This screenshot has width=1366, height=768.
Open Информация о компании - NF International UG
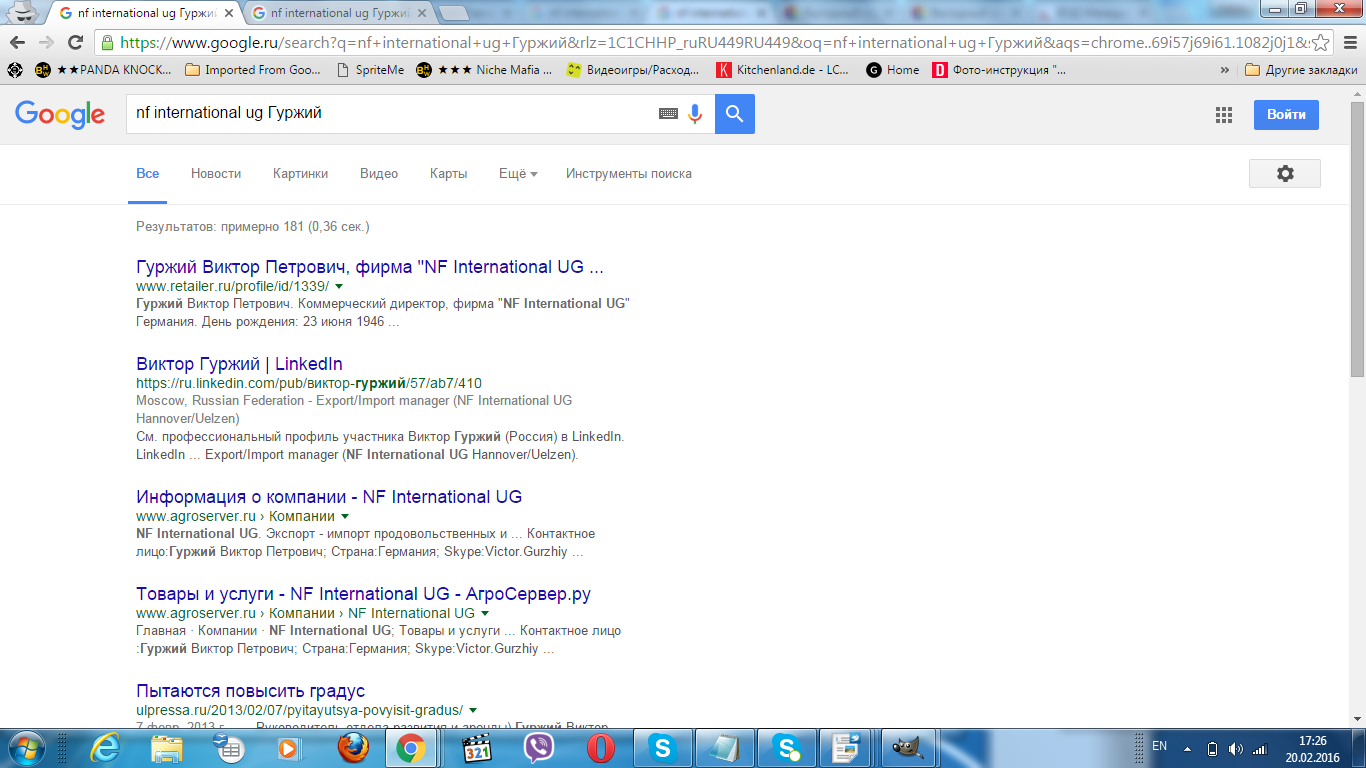(329, 497)
